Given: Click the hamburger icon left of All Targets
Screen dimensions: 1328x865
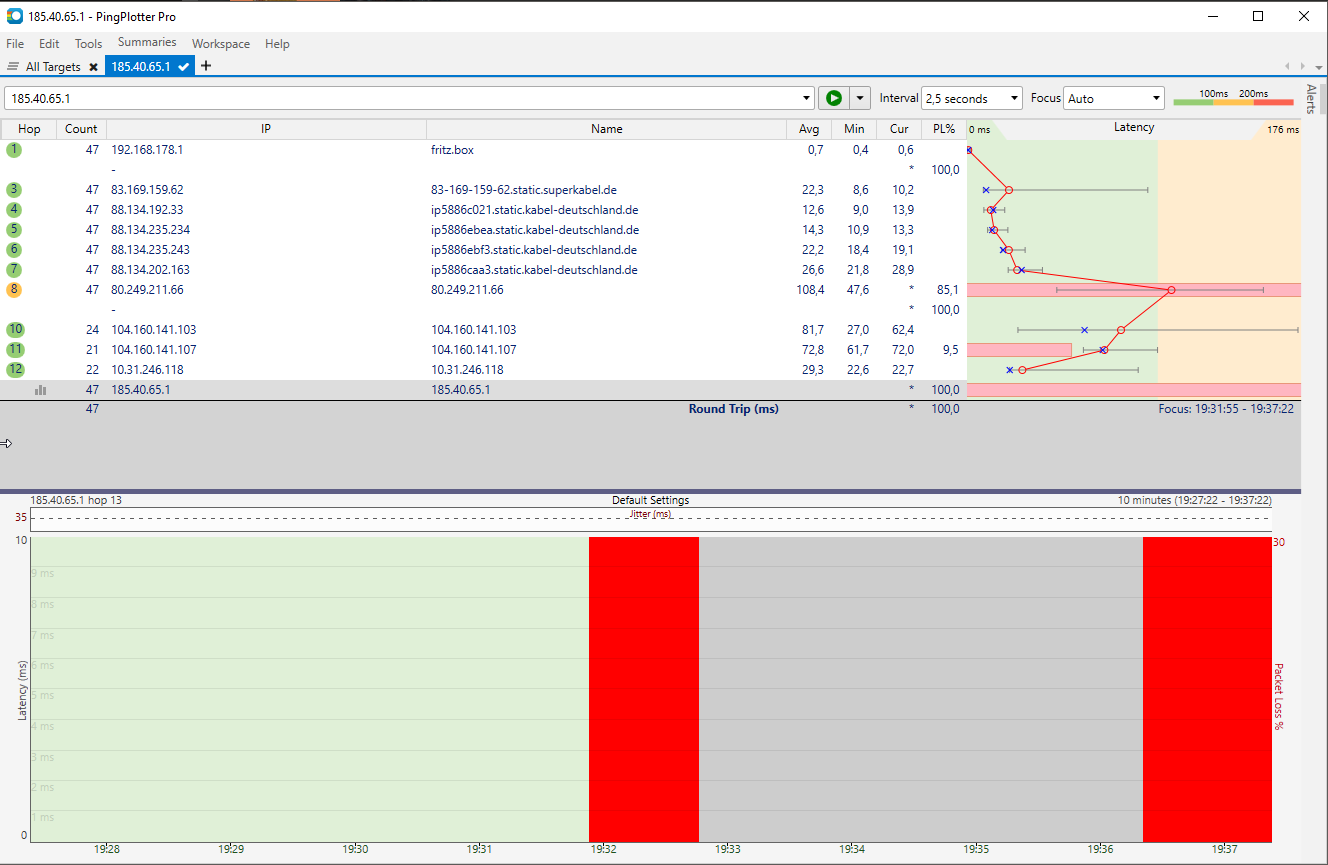Looking at the screenshot, I should click(13, 67).
